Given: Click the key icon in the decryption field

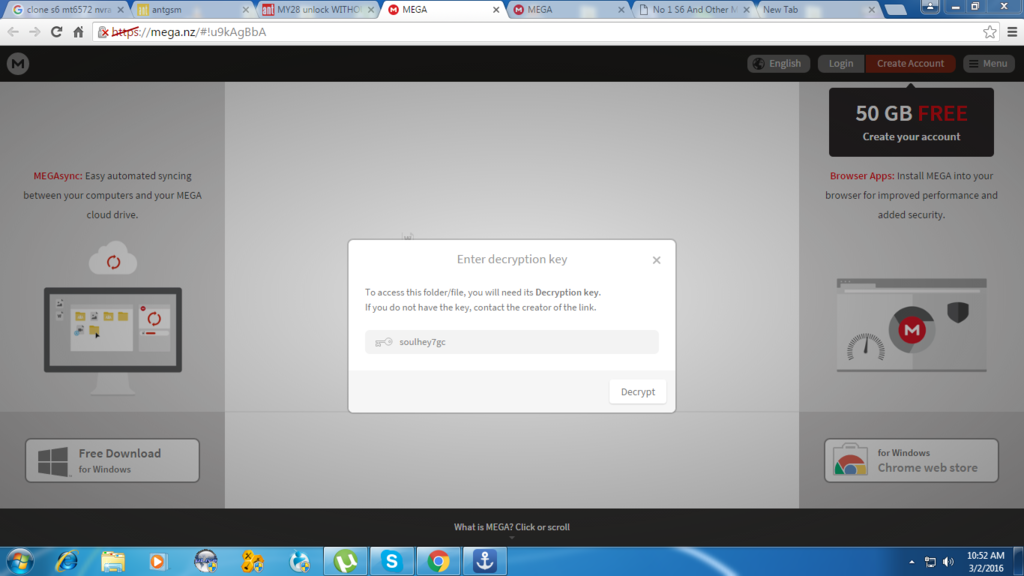Looking at the screenshot, I should pyautogui.click(x=383, y=342).
